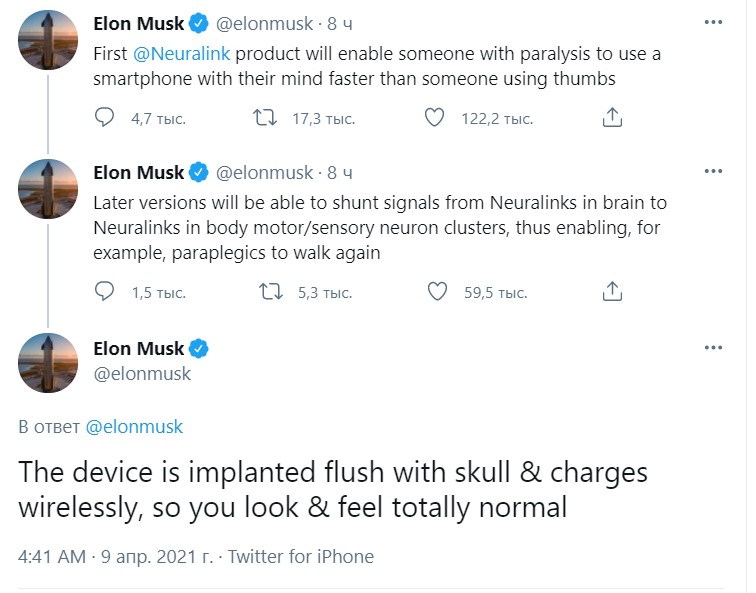The height and width of the screenshot is (593, 756).
Task: Retweet the first tweet with 17,3 тыс.
Action: tap(265, 118)
